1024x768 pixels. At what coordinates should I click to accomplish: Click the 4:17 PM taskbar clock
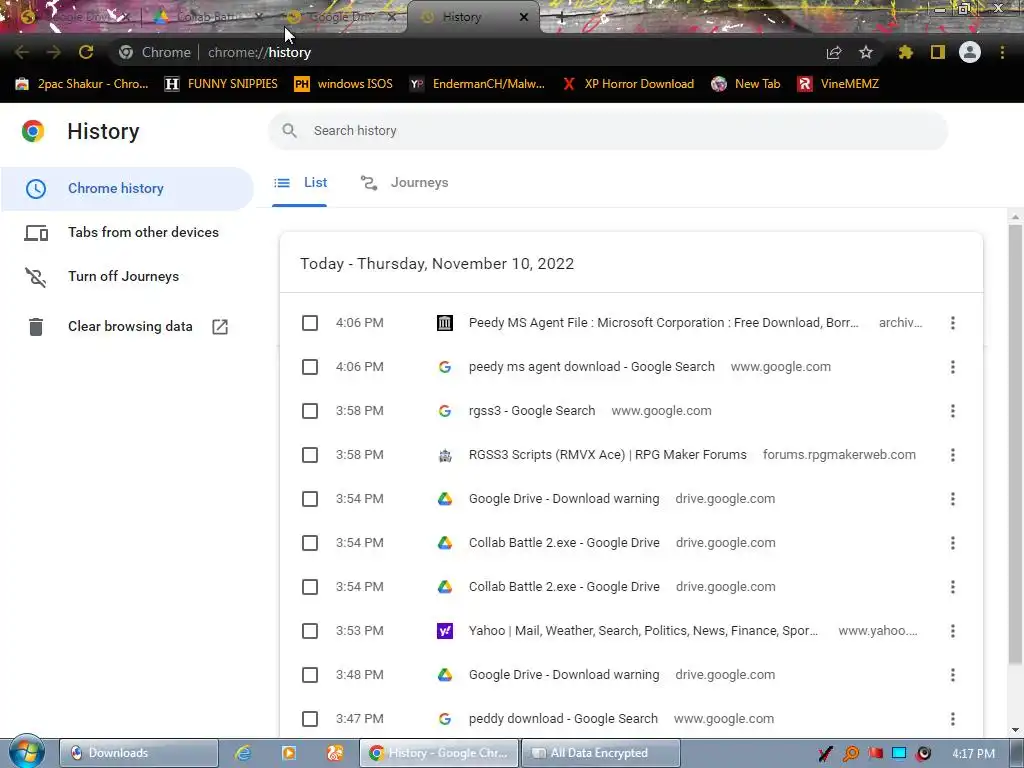coord(974,754)
